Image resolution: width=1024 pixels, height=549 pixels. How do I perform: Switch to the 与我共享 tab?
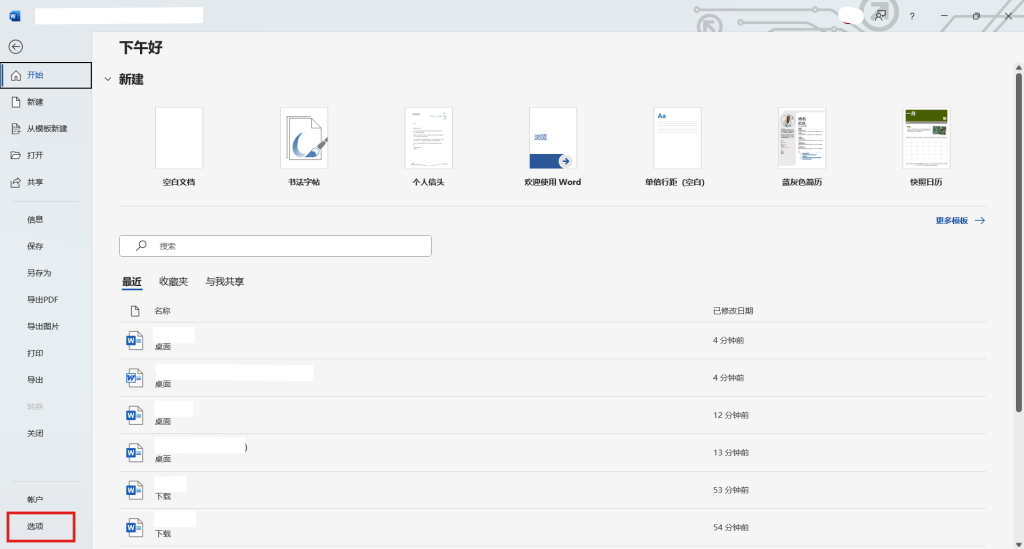point(225,282)
